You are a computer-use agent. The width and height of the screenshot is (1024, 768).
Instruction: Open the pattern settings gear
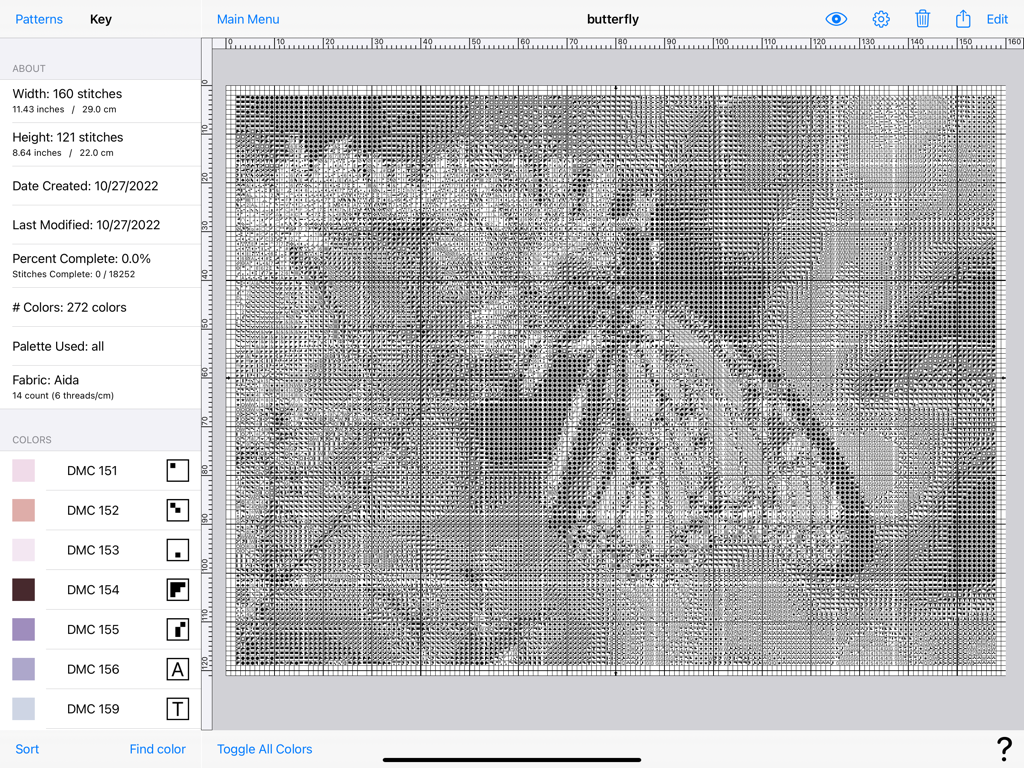pyautogui.click(x=880, y=18)
